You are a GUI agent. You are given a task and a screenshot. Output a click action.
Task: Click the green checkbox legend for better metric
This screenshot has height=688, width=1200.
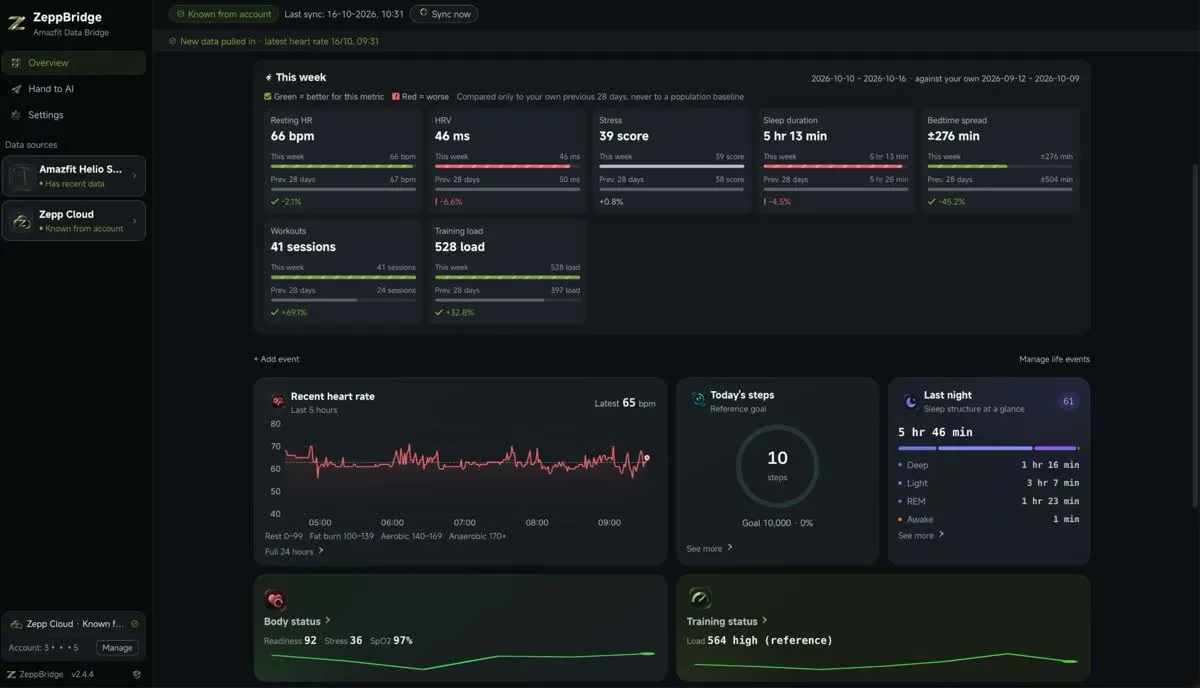267,97
